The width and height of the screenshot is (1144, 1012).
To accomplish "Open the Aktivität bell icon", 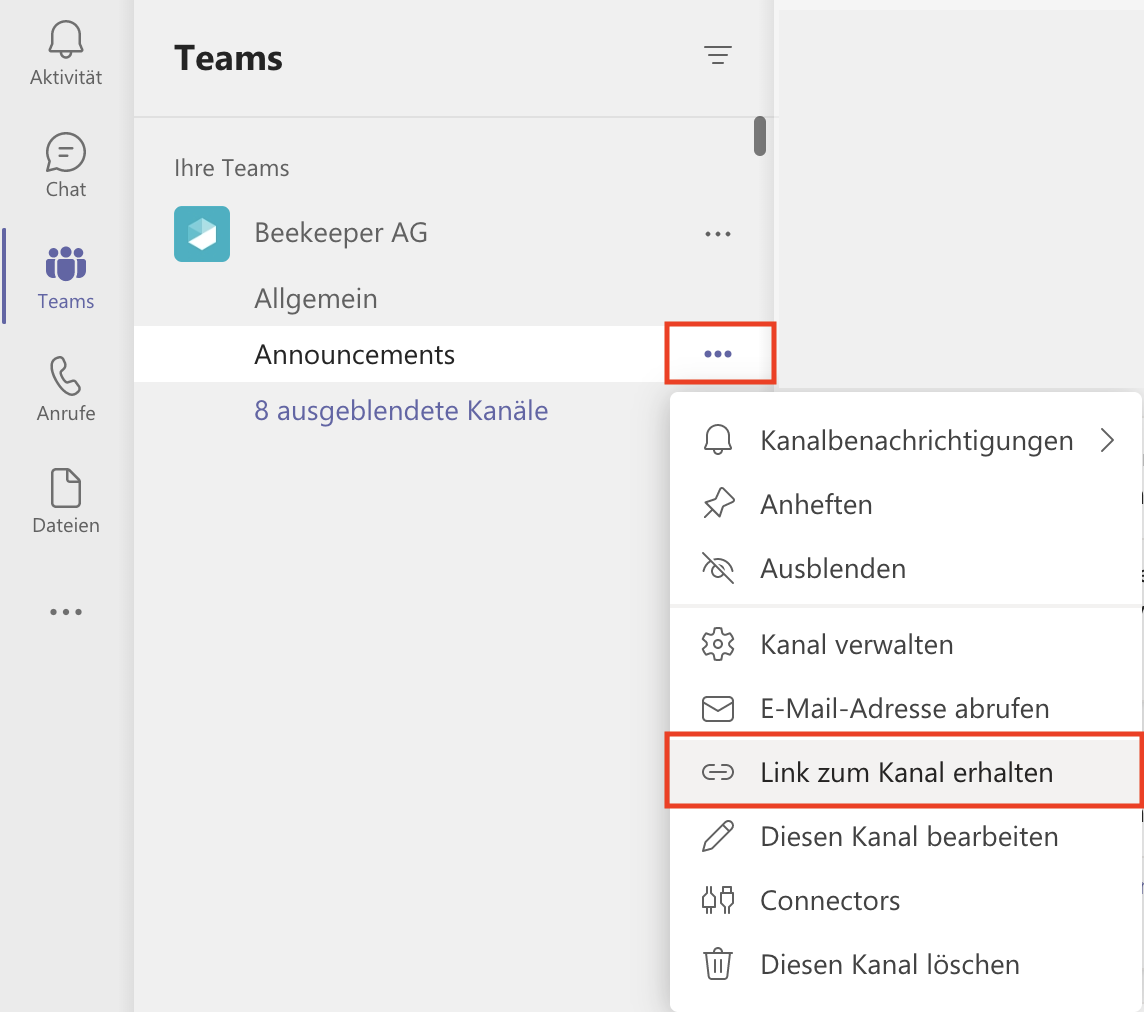I will pyautogui.click(x=66, y=39).
